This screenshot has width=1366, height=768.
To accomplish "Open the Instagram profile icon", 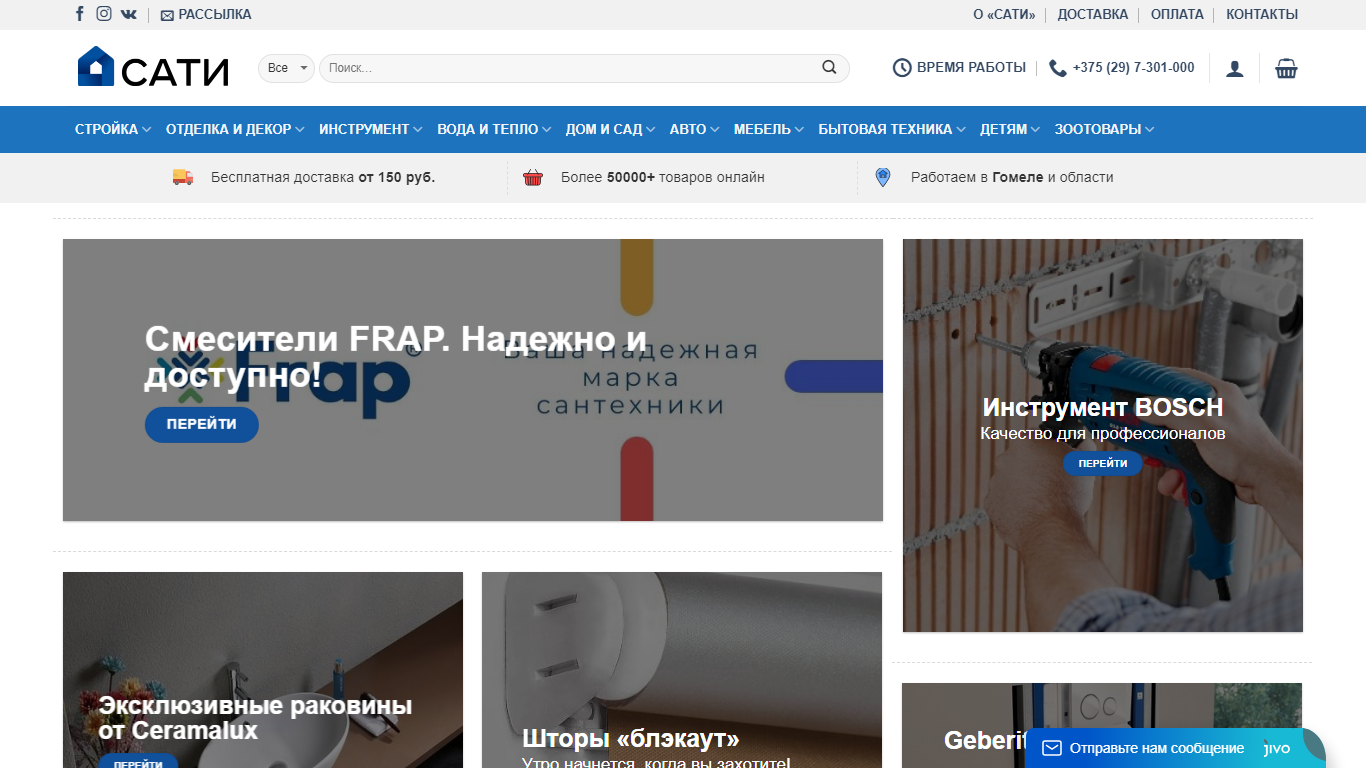I will (x=104, y=14).
